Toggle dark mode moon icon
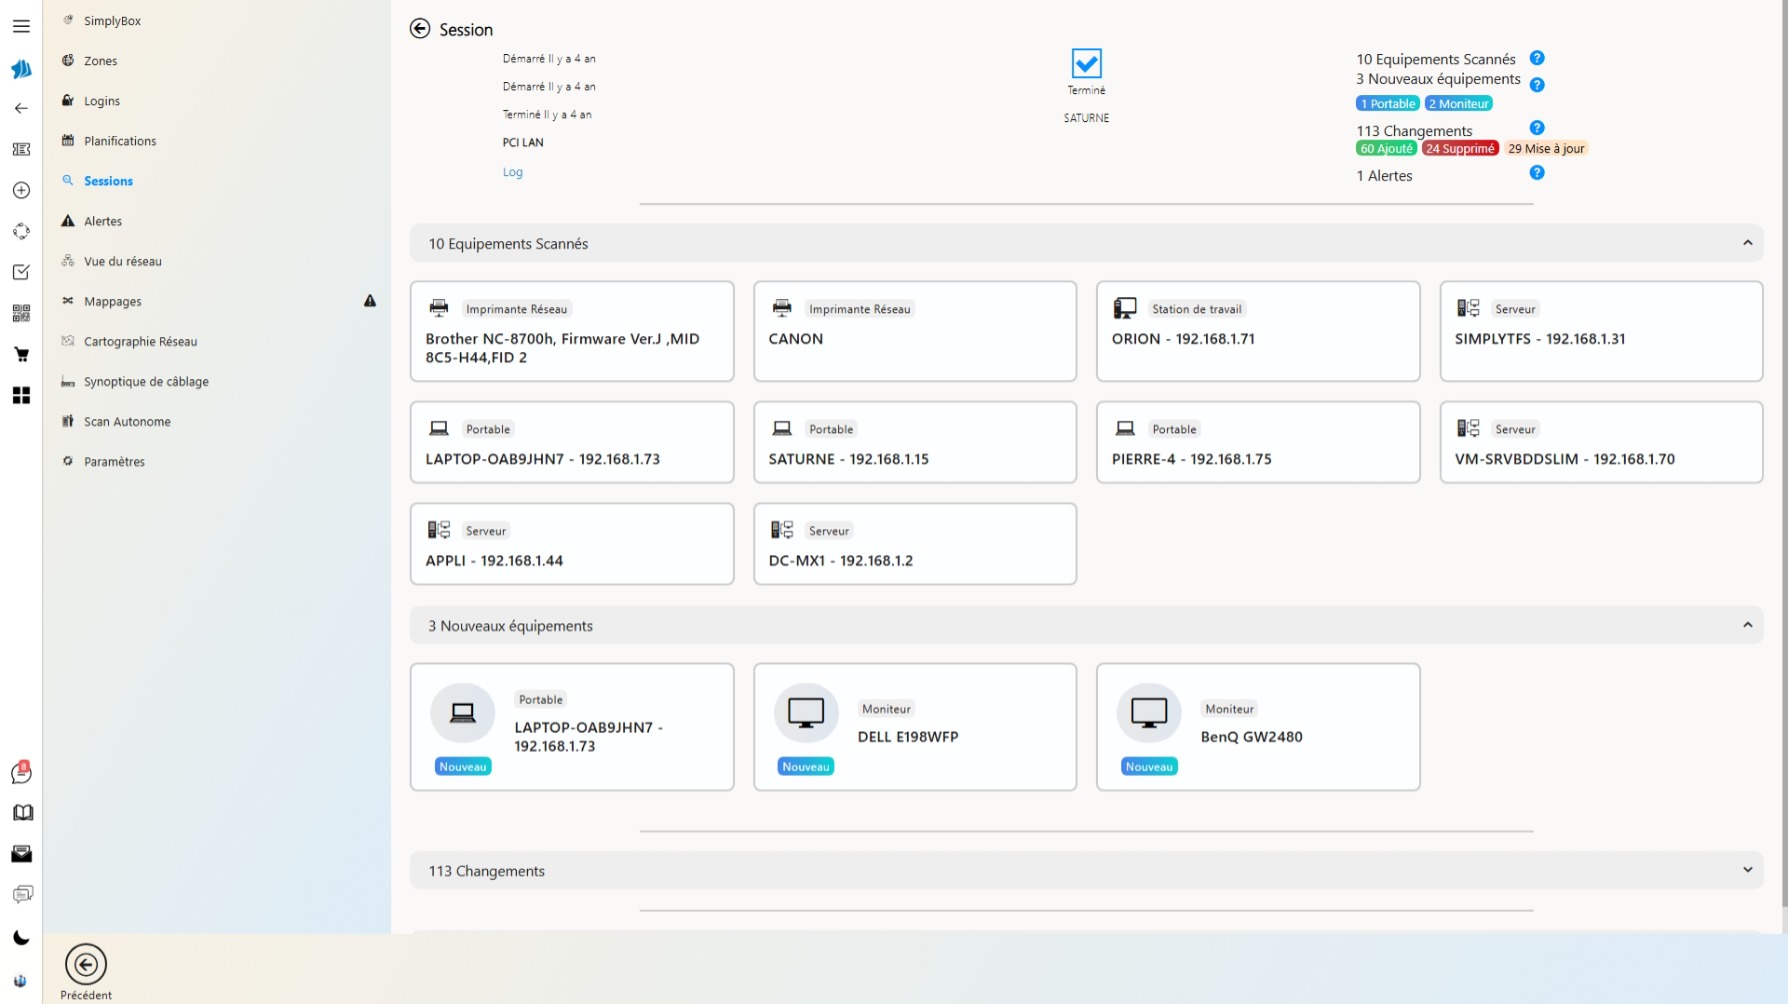The width and height of the screenshot is (1788, 1004). coord(21,938)
